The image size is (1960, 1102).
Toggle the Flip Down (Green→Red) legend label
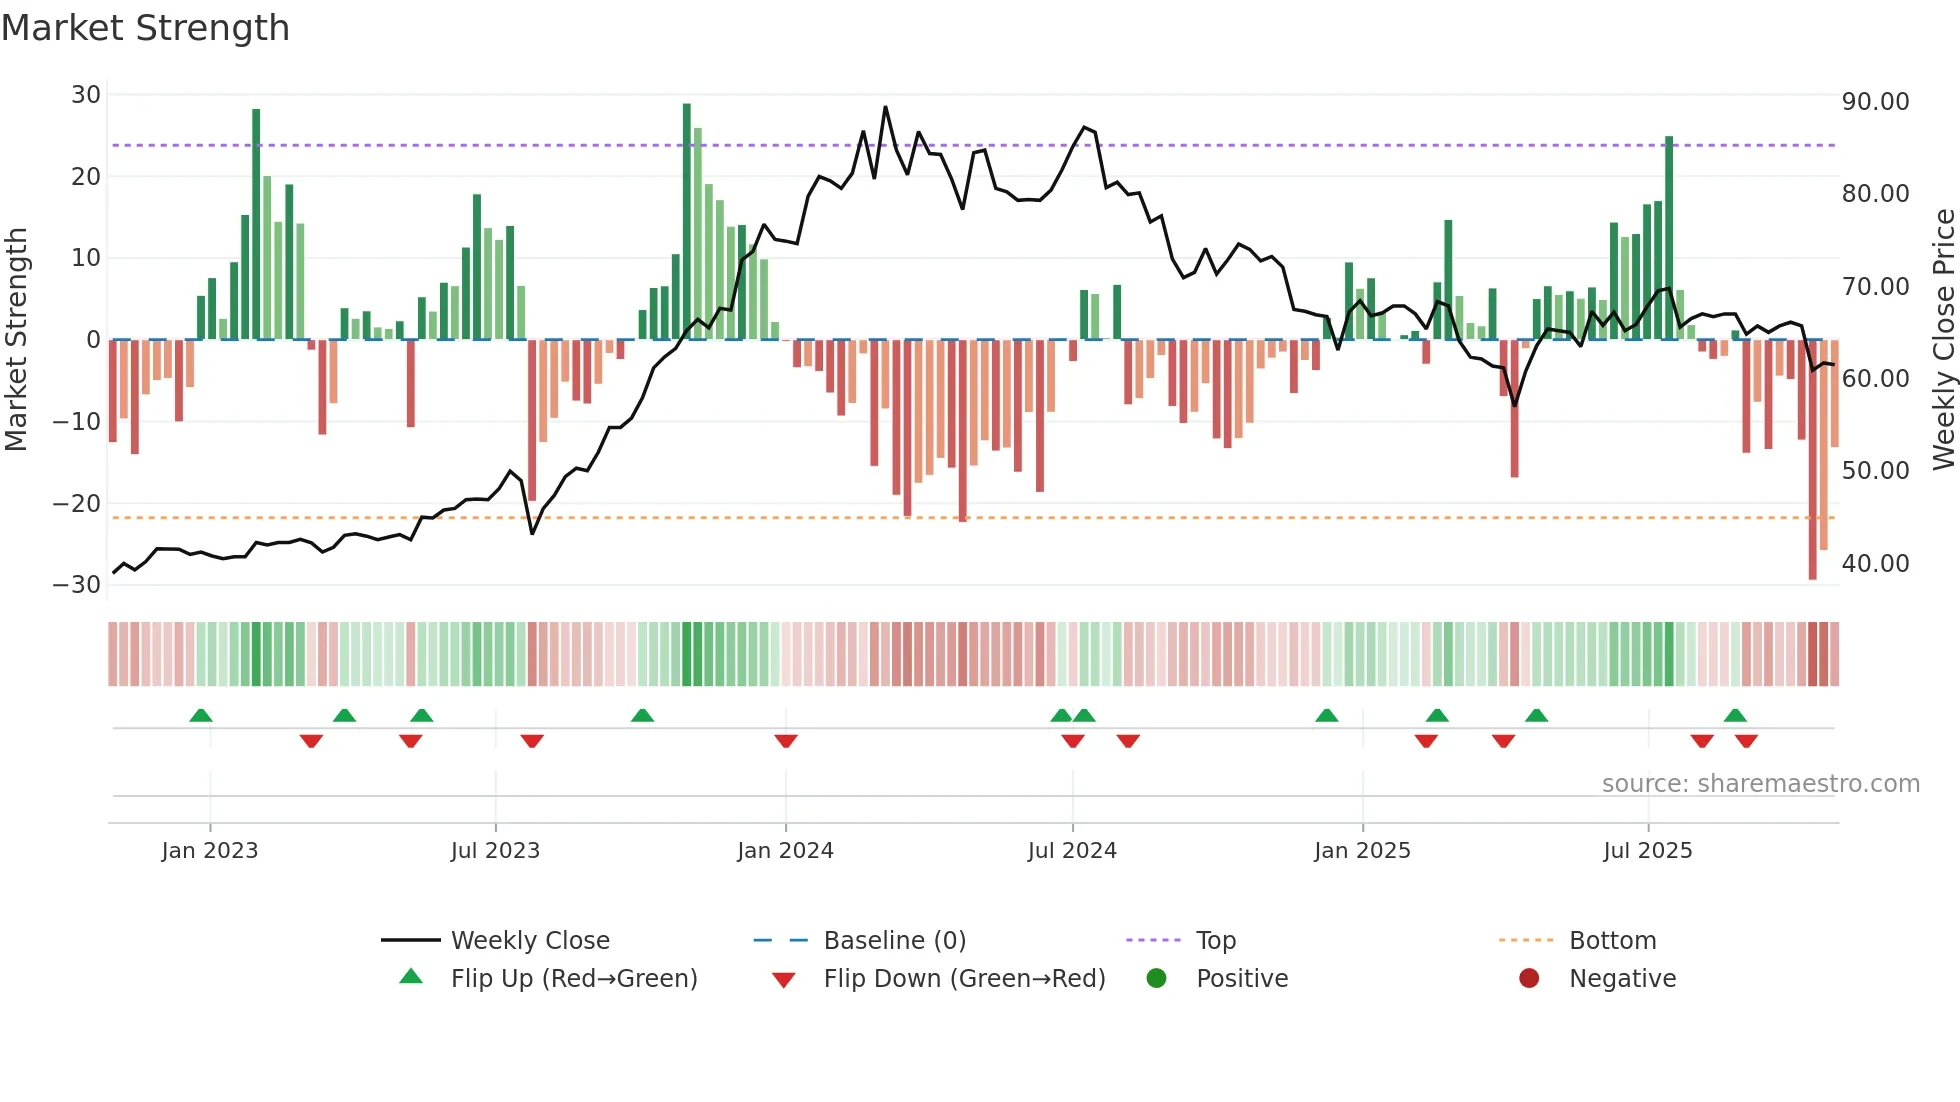965,979
